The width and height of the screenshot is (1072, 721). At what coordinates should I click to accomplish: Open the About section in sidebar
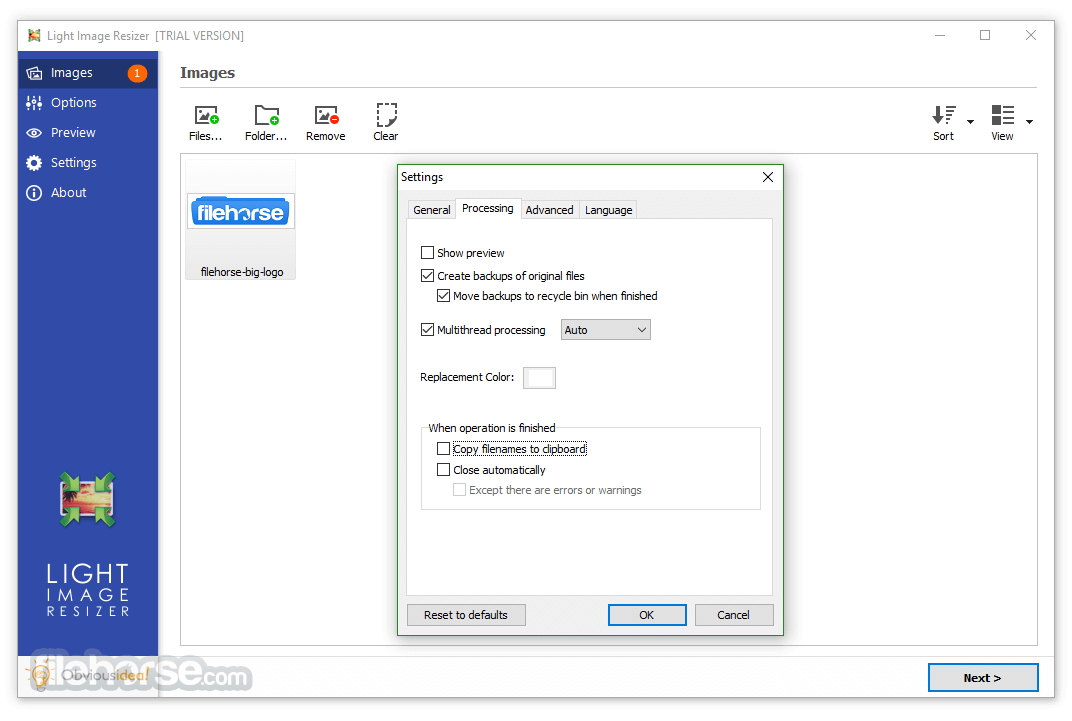(88, 193)
